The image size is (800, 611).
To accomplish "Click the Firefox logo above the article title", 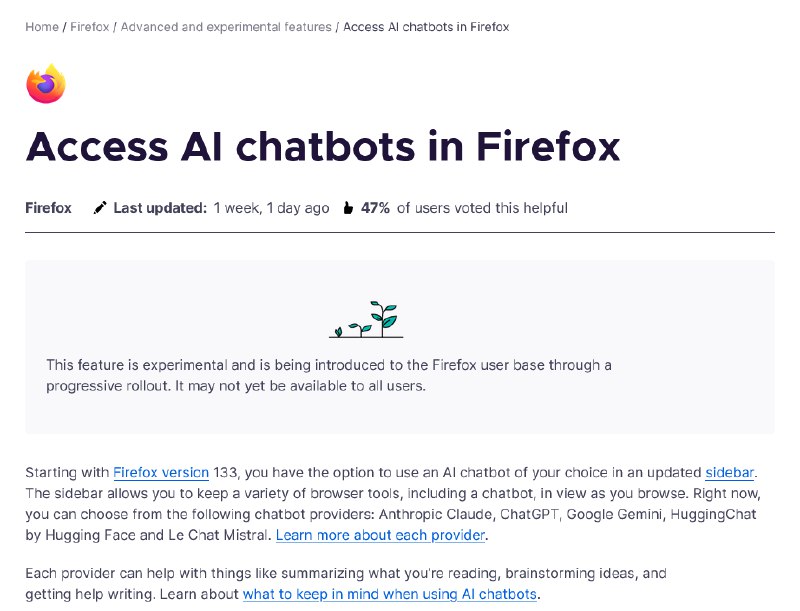I will pos(44,83).
